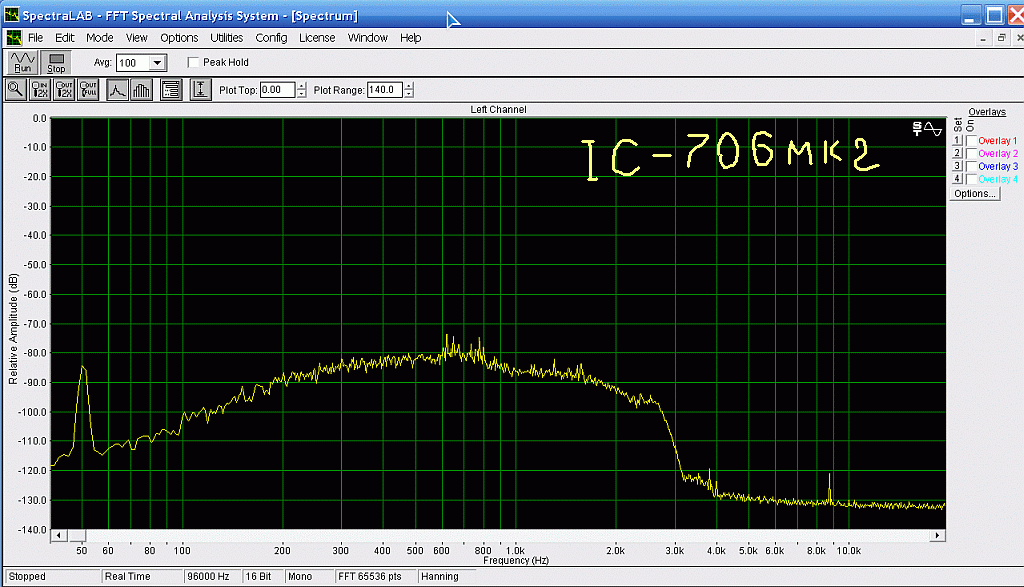Click the overlay Set 2 button

coord(957,153)
